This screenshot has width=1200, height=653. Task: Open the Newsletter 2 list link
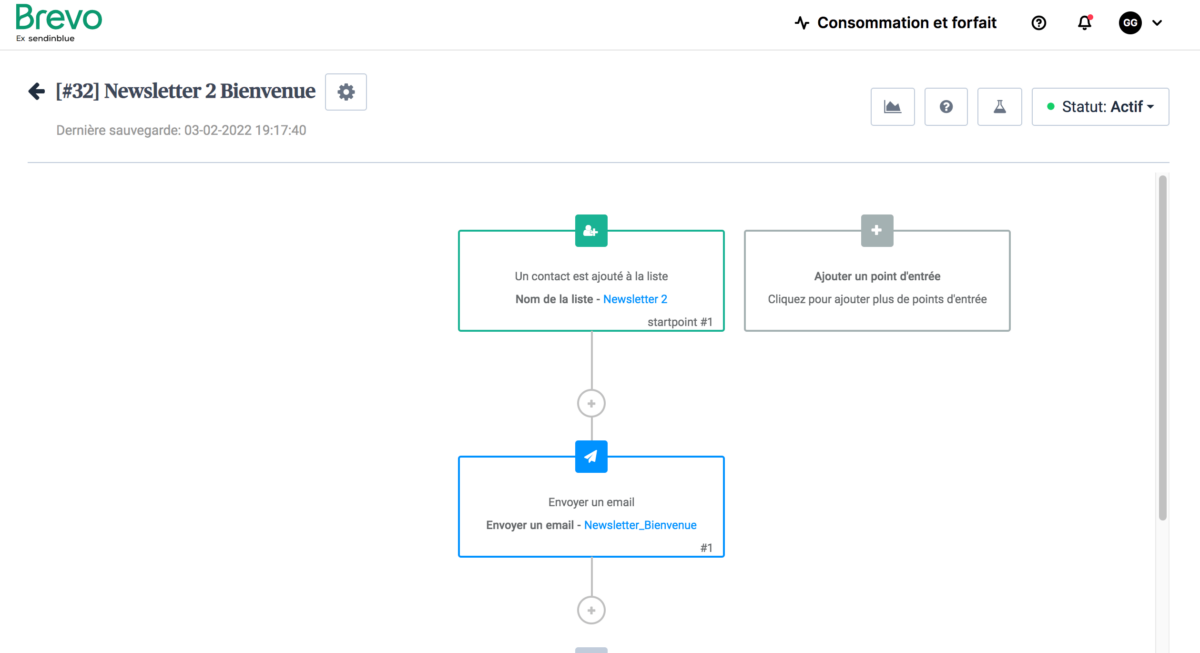[x=634, y=298]
